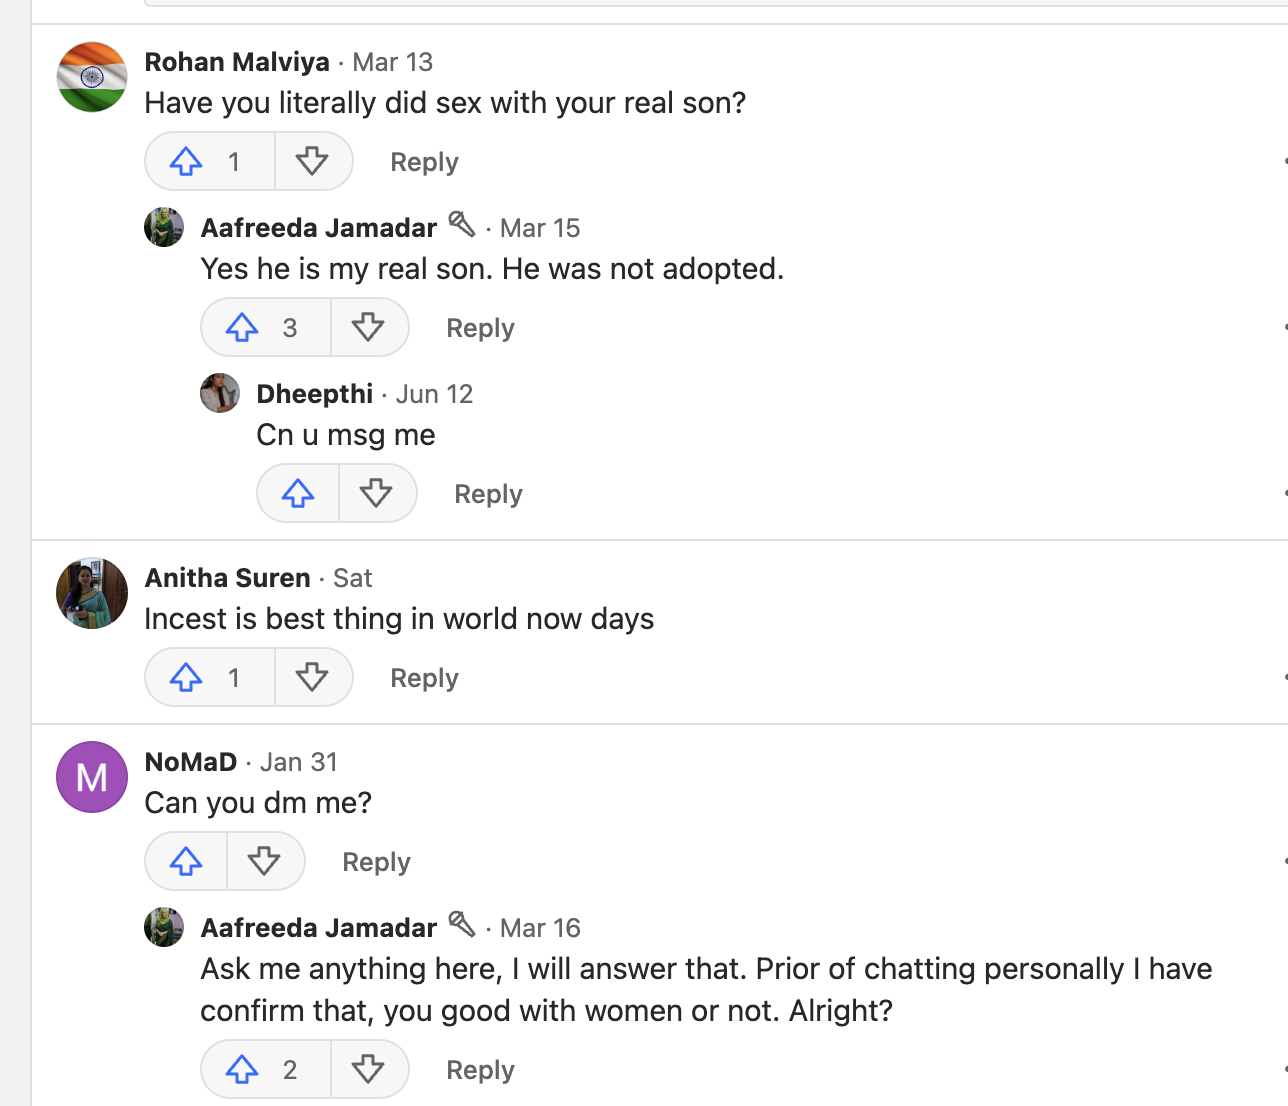Upvote Anitha Suren's comment
The width and height of the screenshot is (1288, 1106).
pos(187,677)
